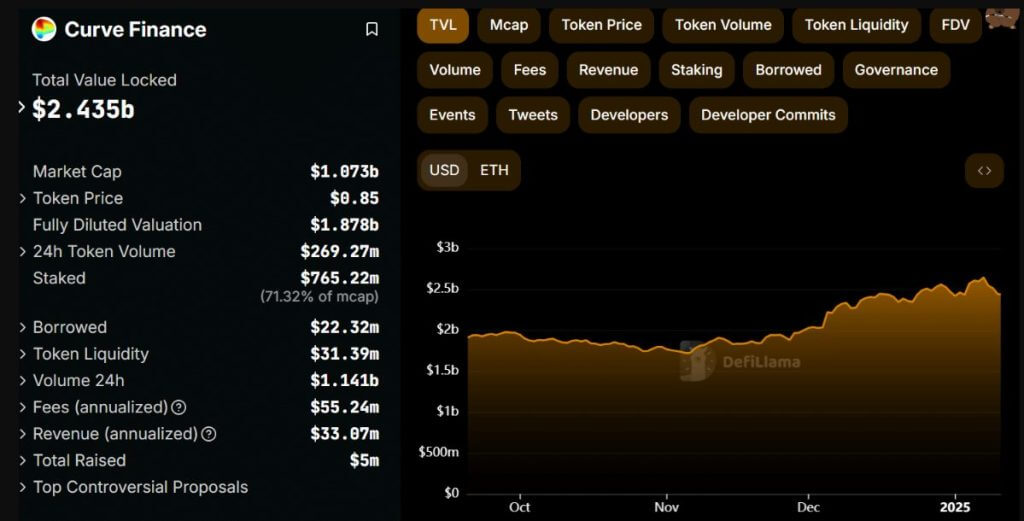The height and width of the screenshot is (521, 1024).
Task: Toggle the TVL chart metric
Action: (443, 25)
